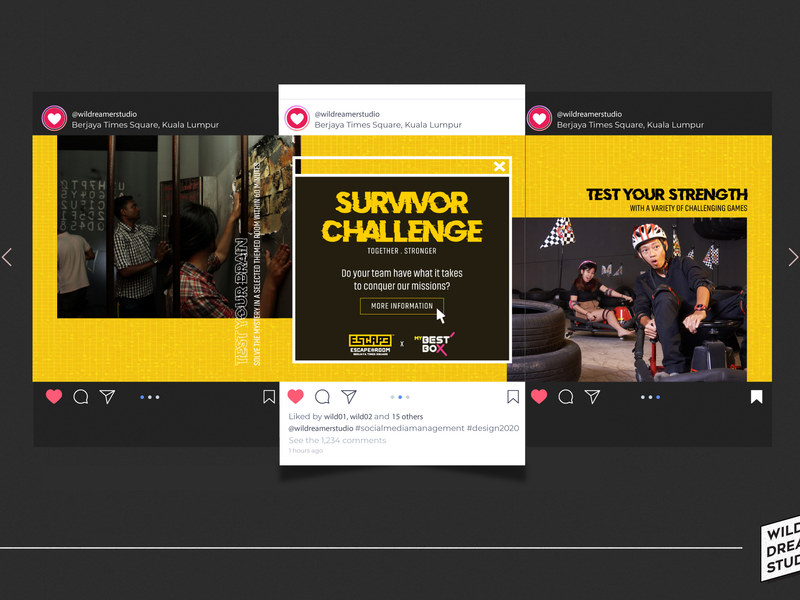
Task: Open 'See the 1,234 comments'
Action: tap(337, 440)
